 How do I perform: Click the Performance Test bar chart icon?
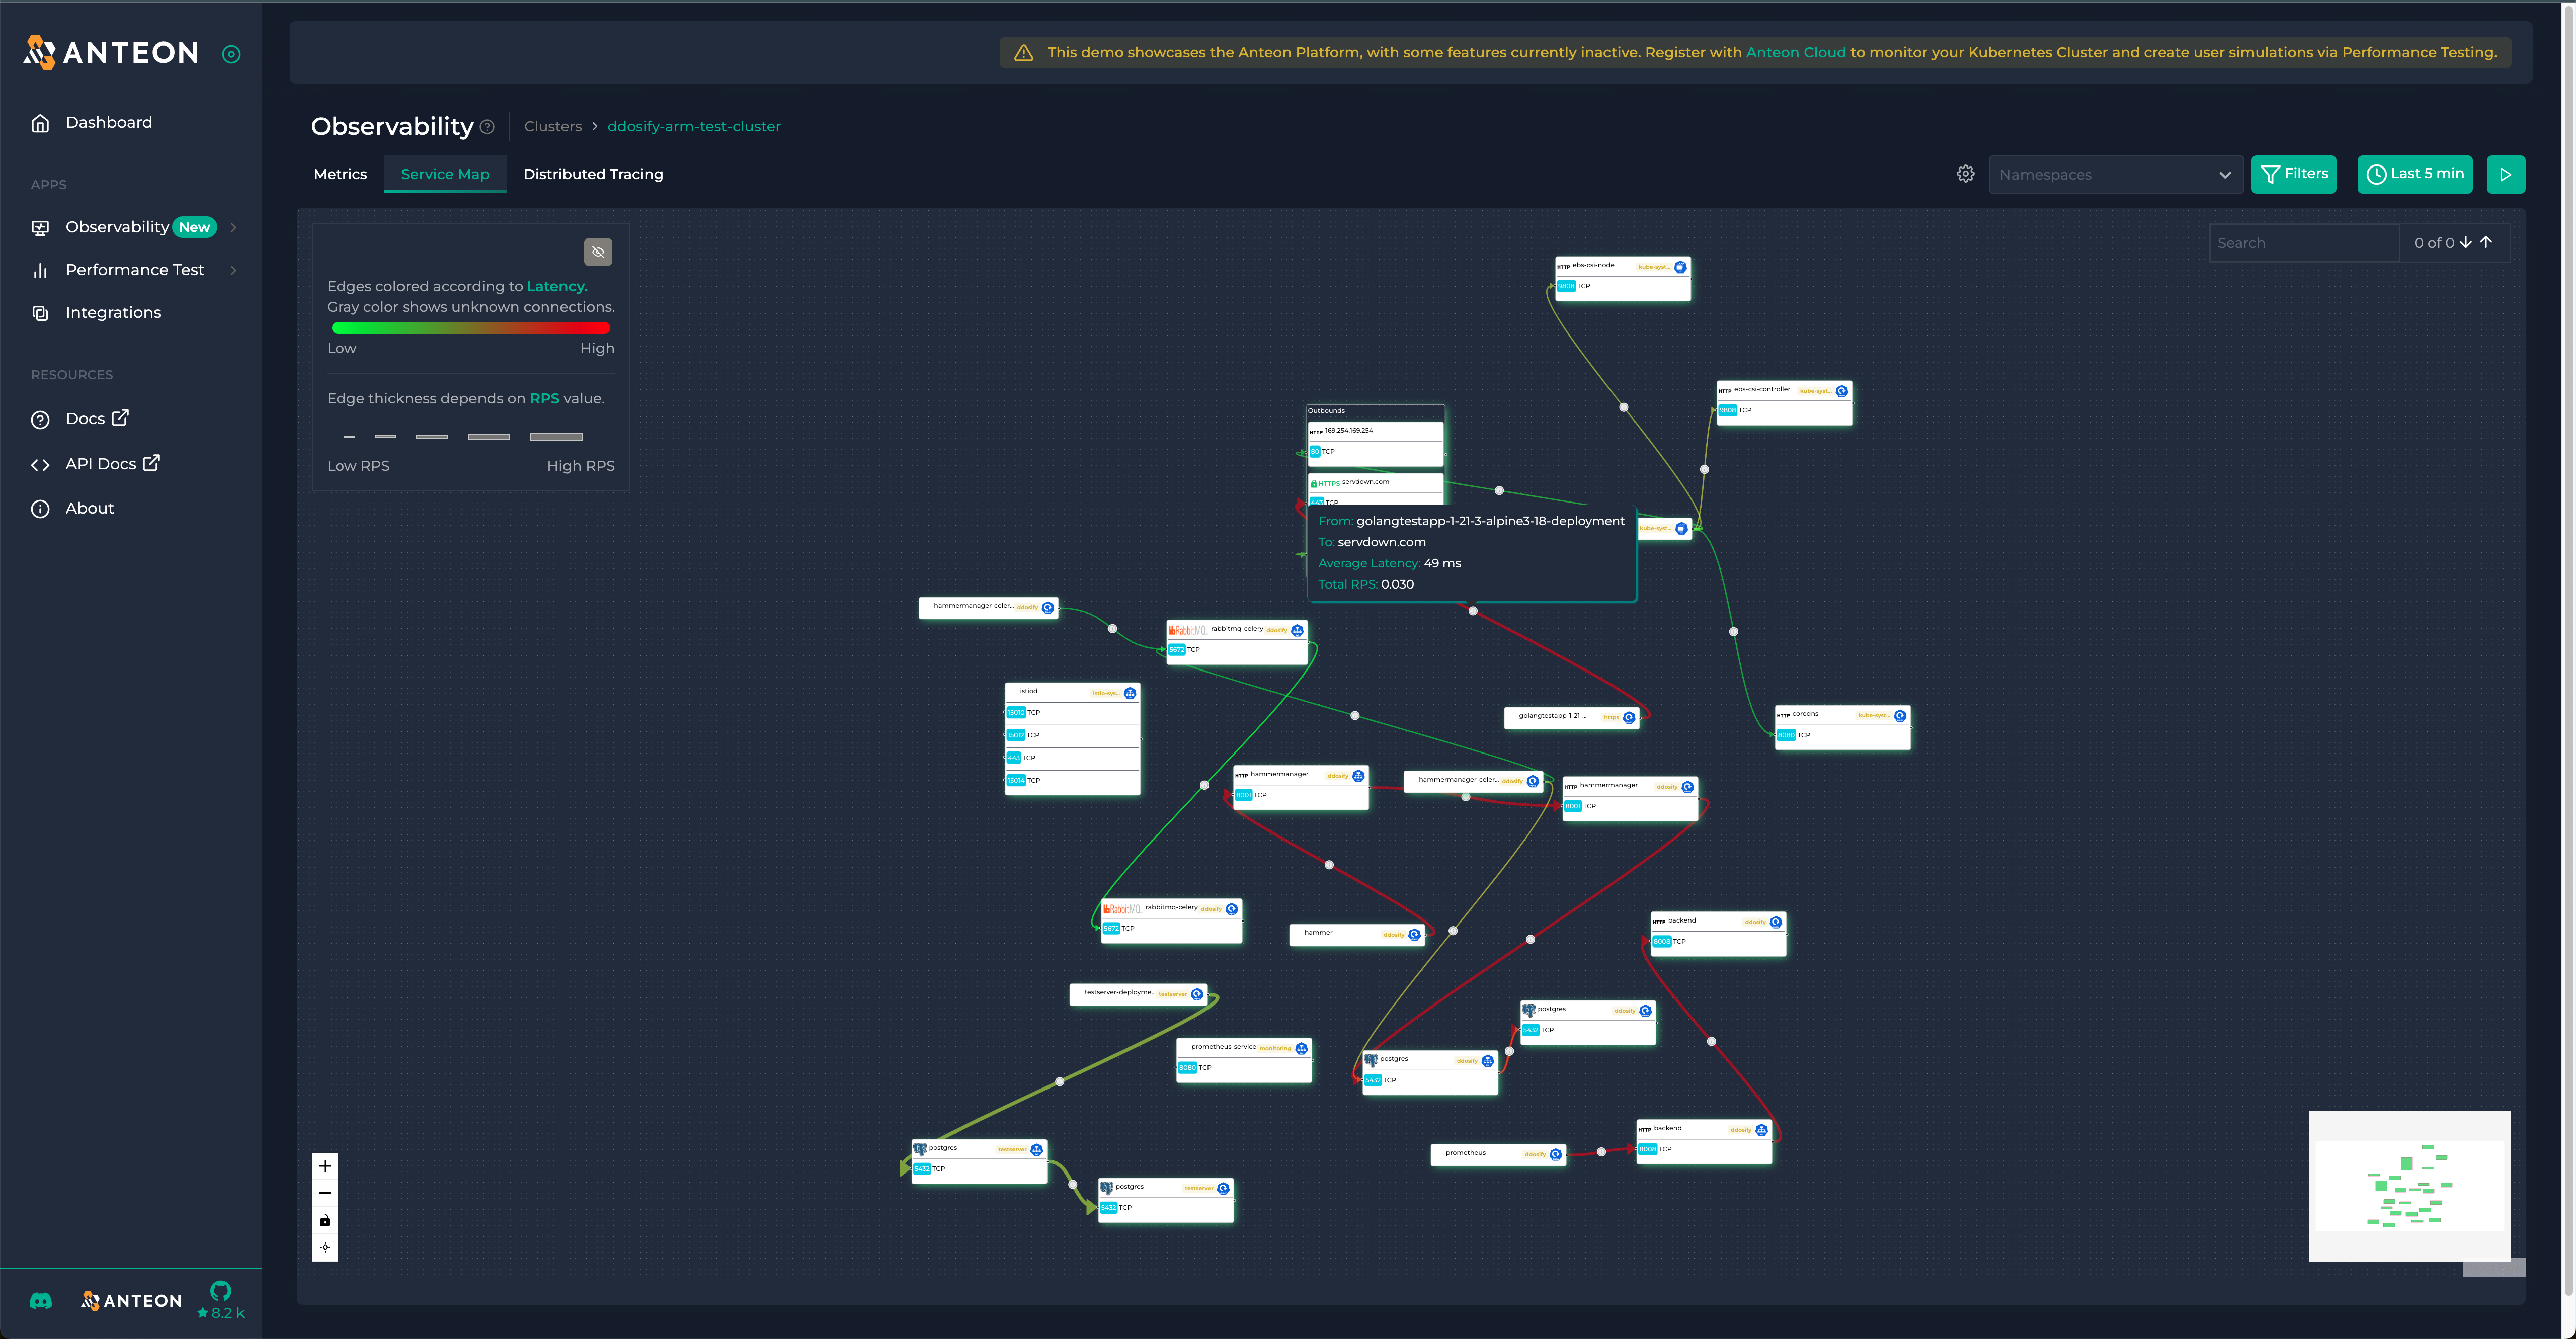coord(40,270)
